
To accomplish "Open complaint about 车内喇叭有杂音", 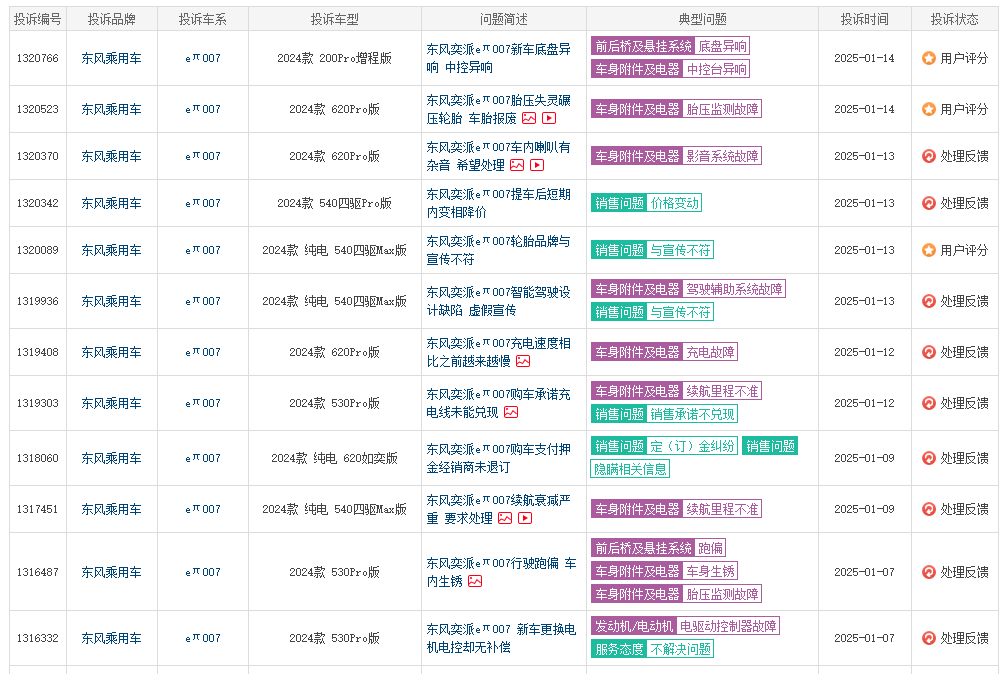I will pos(498,156).
